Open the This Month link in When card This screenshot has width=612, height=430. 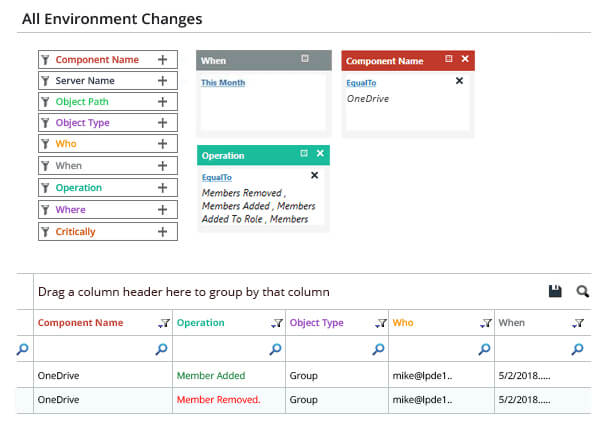tap(223, 83)
